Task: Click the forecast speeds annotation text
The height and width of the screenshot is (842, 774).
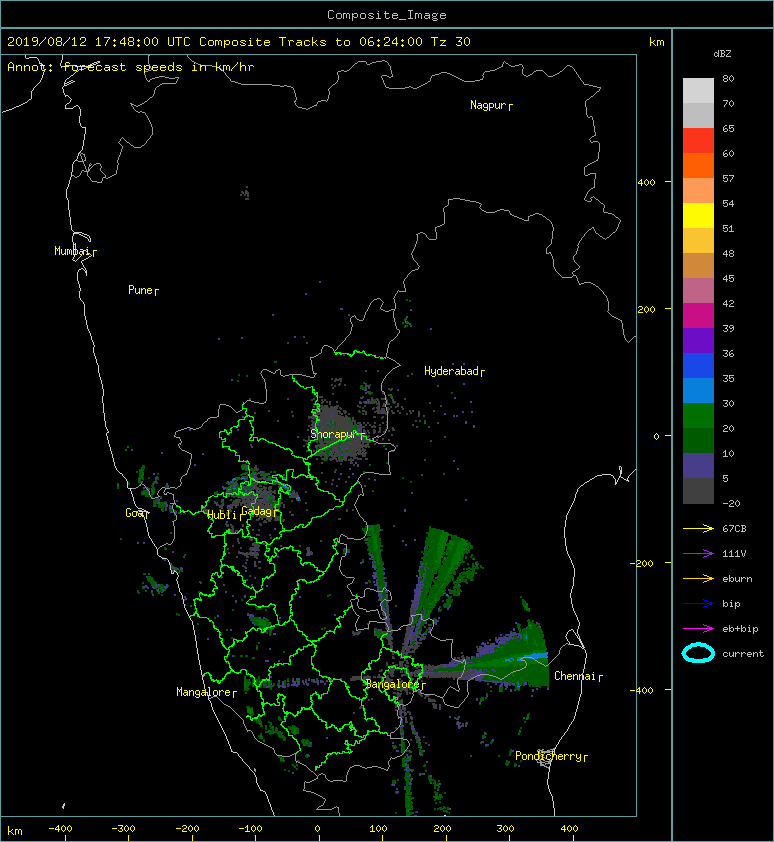Action: [x=131, y=67]
